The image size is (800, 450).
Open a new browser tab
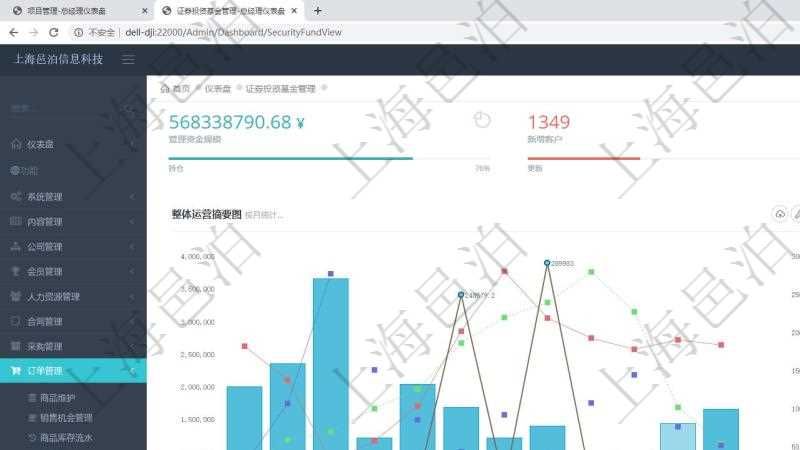[318, 11]
